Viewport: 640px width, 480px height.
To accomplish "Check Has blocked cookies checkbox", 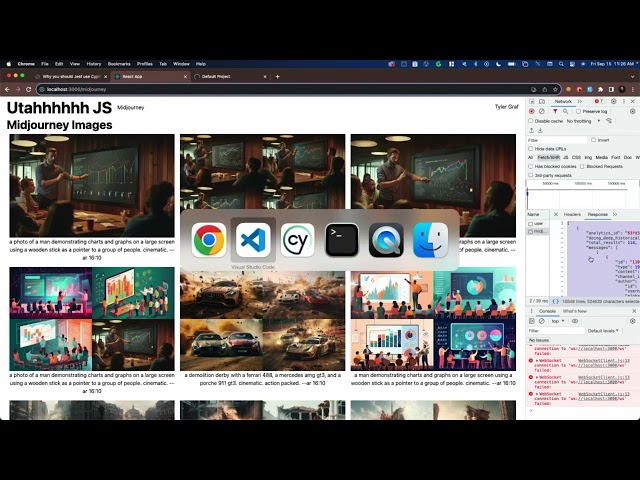I will click(x=531, y=167).
